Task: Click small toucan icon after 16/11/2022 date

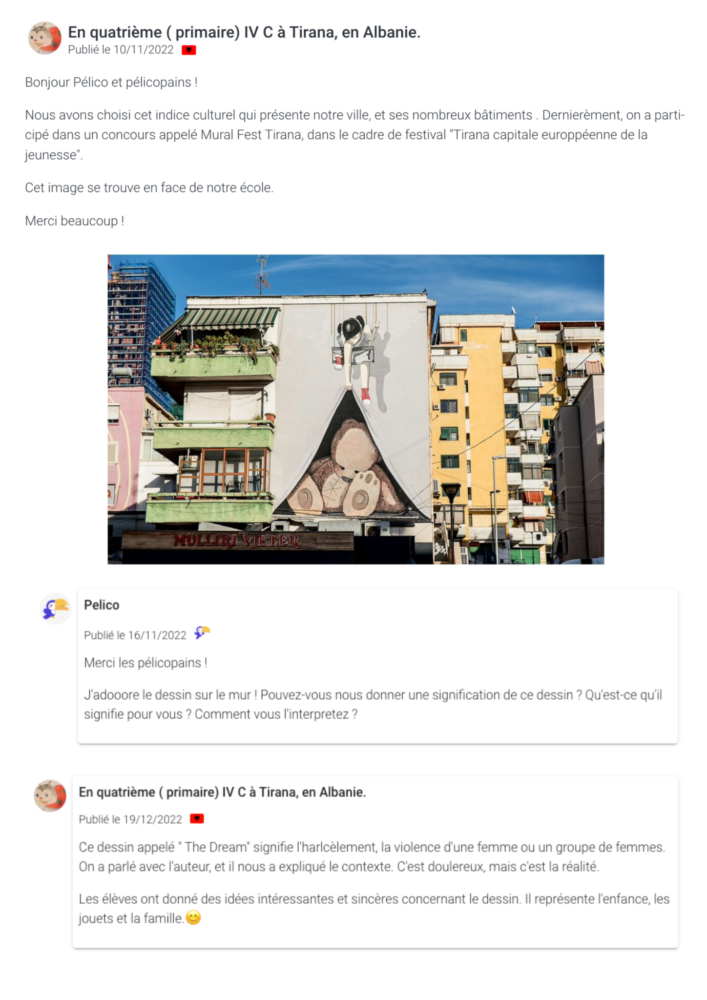Action: [x=203, y=633]
